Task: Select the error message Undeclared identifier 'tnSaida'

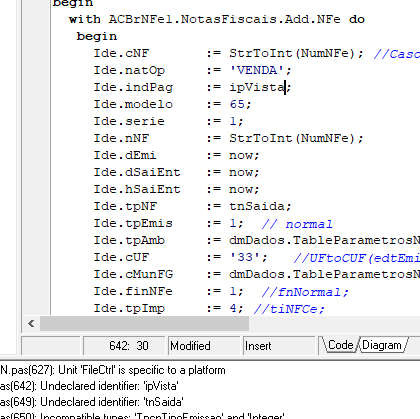Action: pyautogui.click(x=92, y=402)
